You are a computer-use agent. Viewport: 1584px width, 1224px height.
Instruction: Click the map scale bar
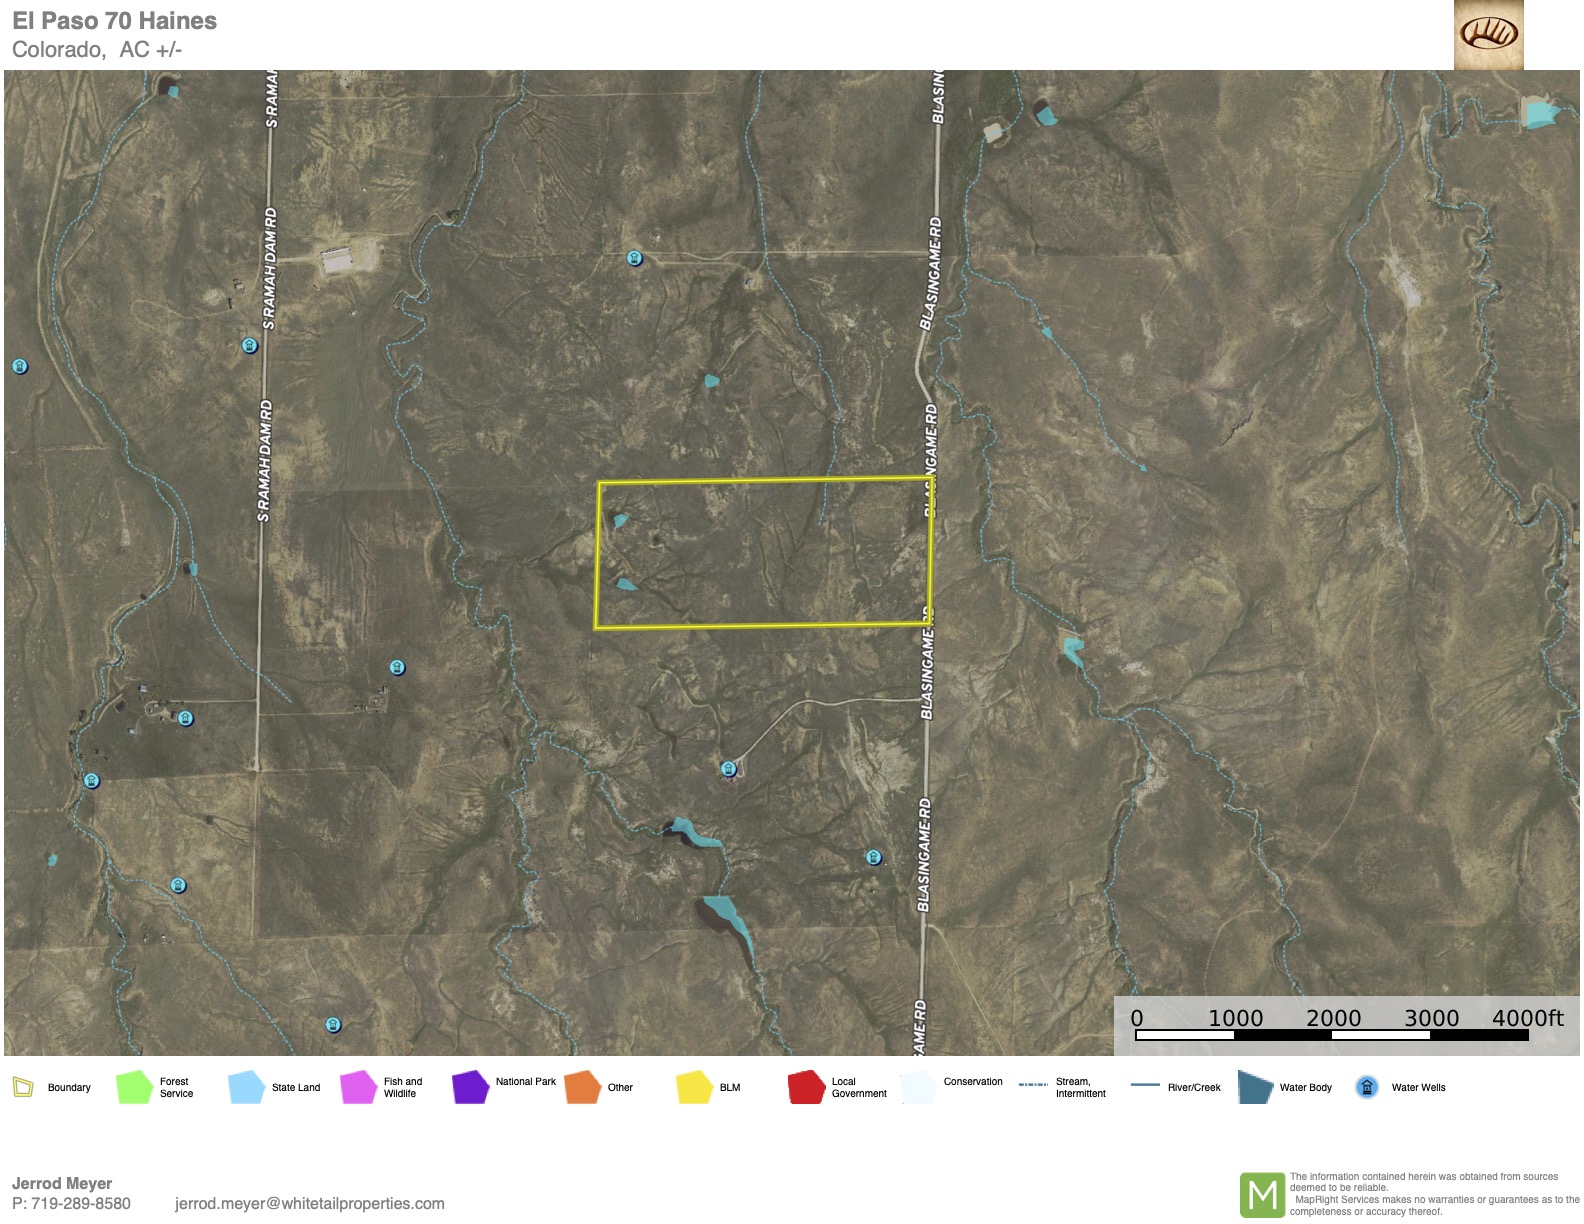[x=1332, y=1035]
